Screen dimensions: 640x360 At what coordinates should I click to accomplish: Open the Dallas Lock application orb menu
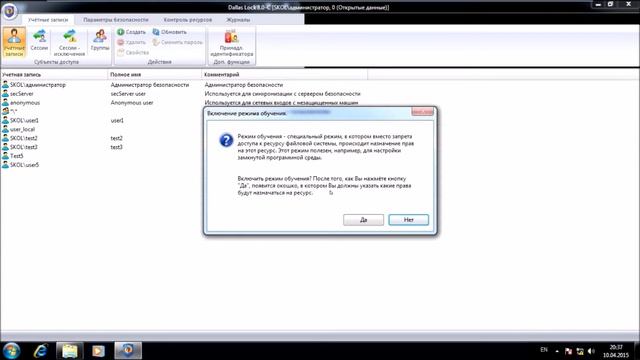(9, 11)
